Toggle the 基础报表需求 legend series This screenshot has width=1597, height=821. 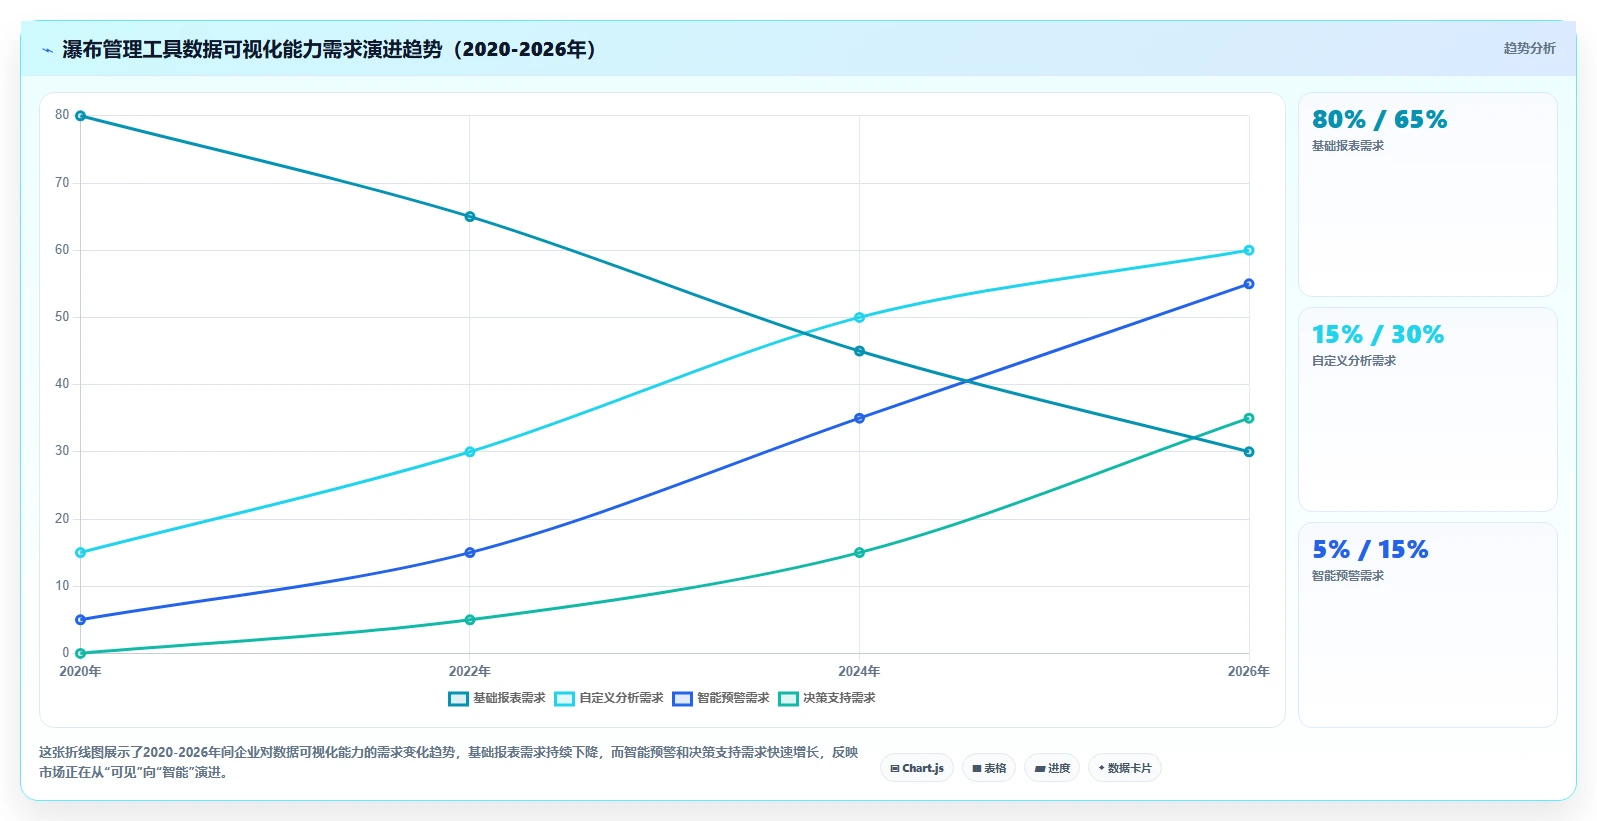[x=497, y=698]
